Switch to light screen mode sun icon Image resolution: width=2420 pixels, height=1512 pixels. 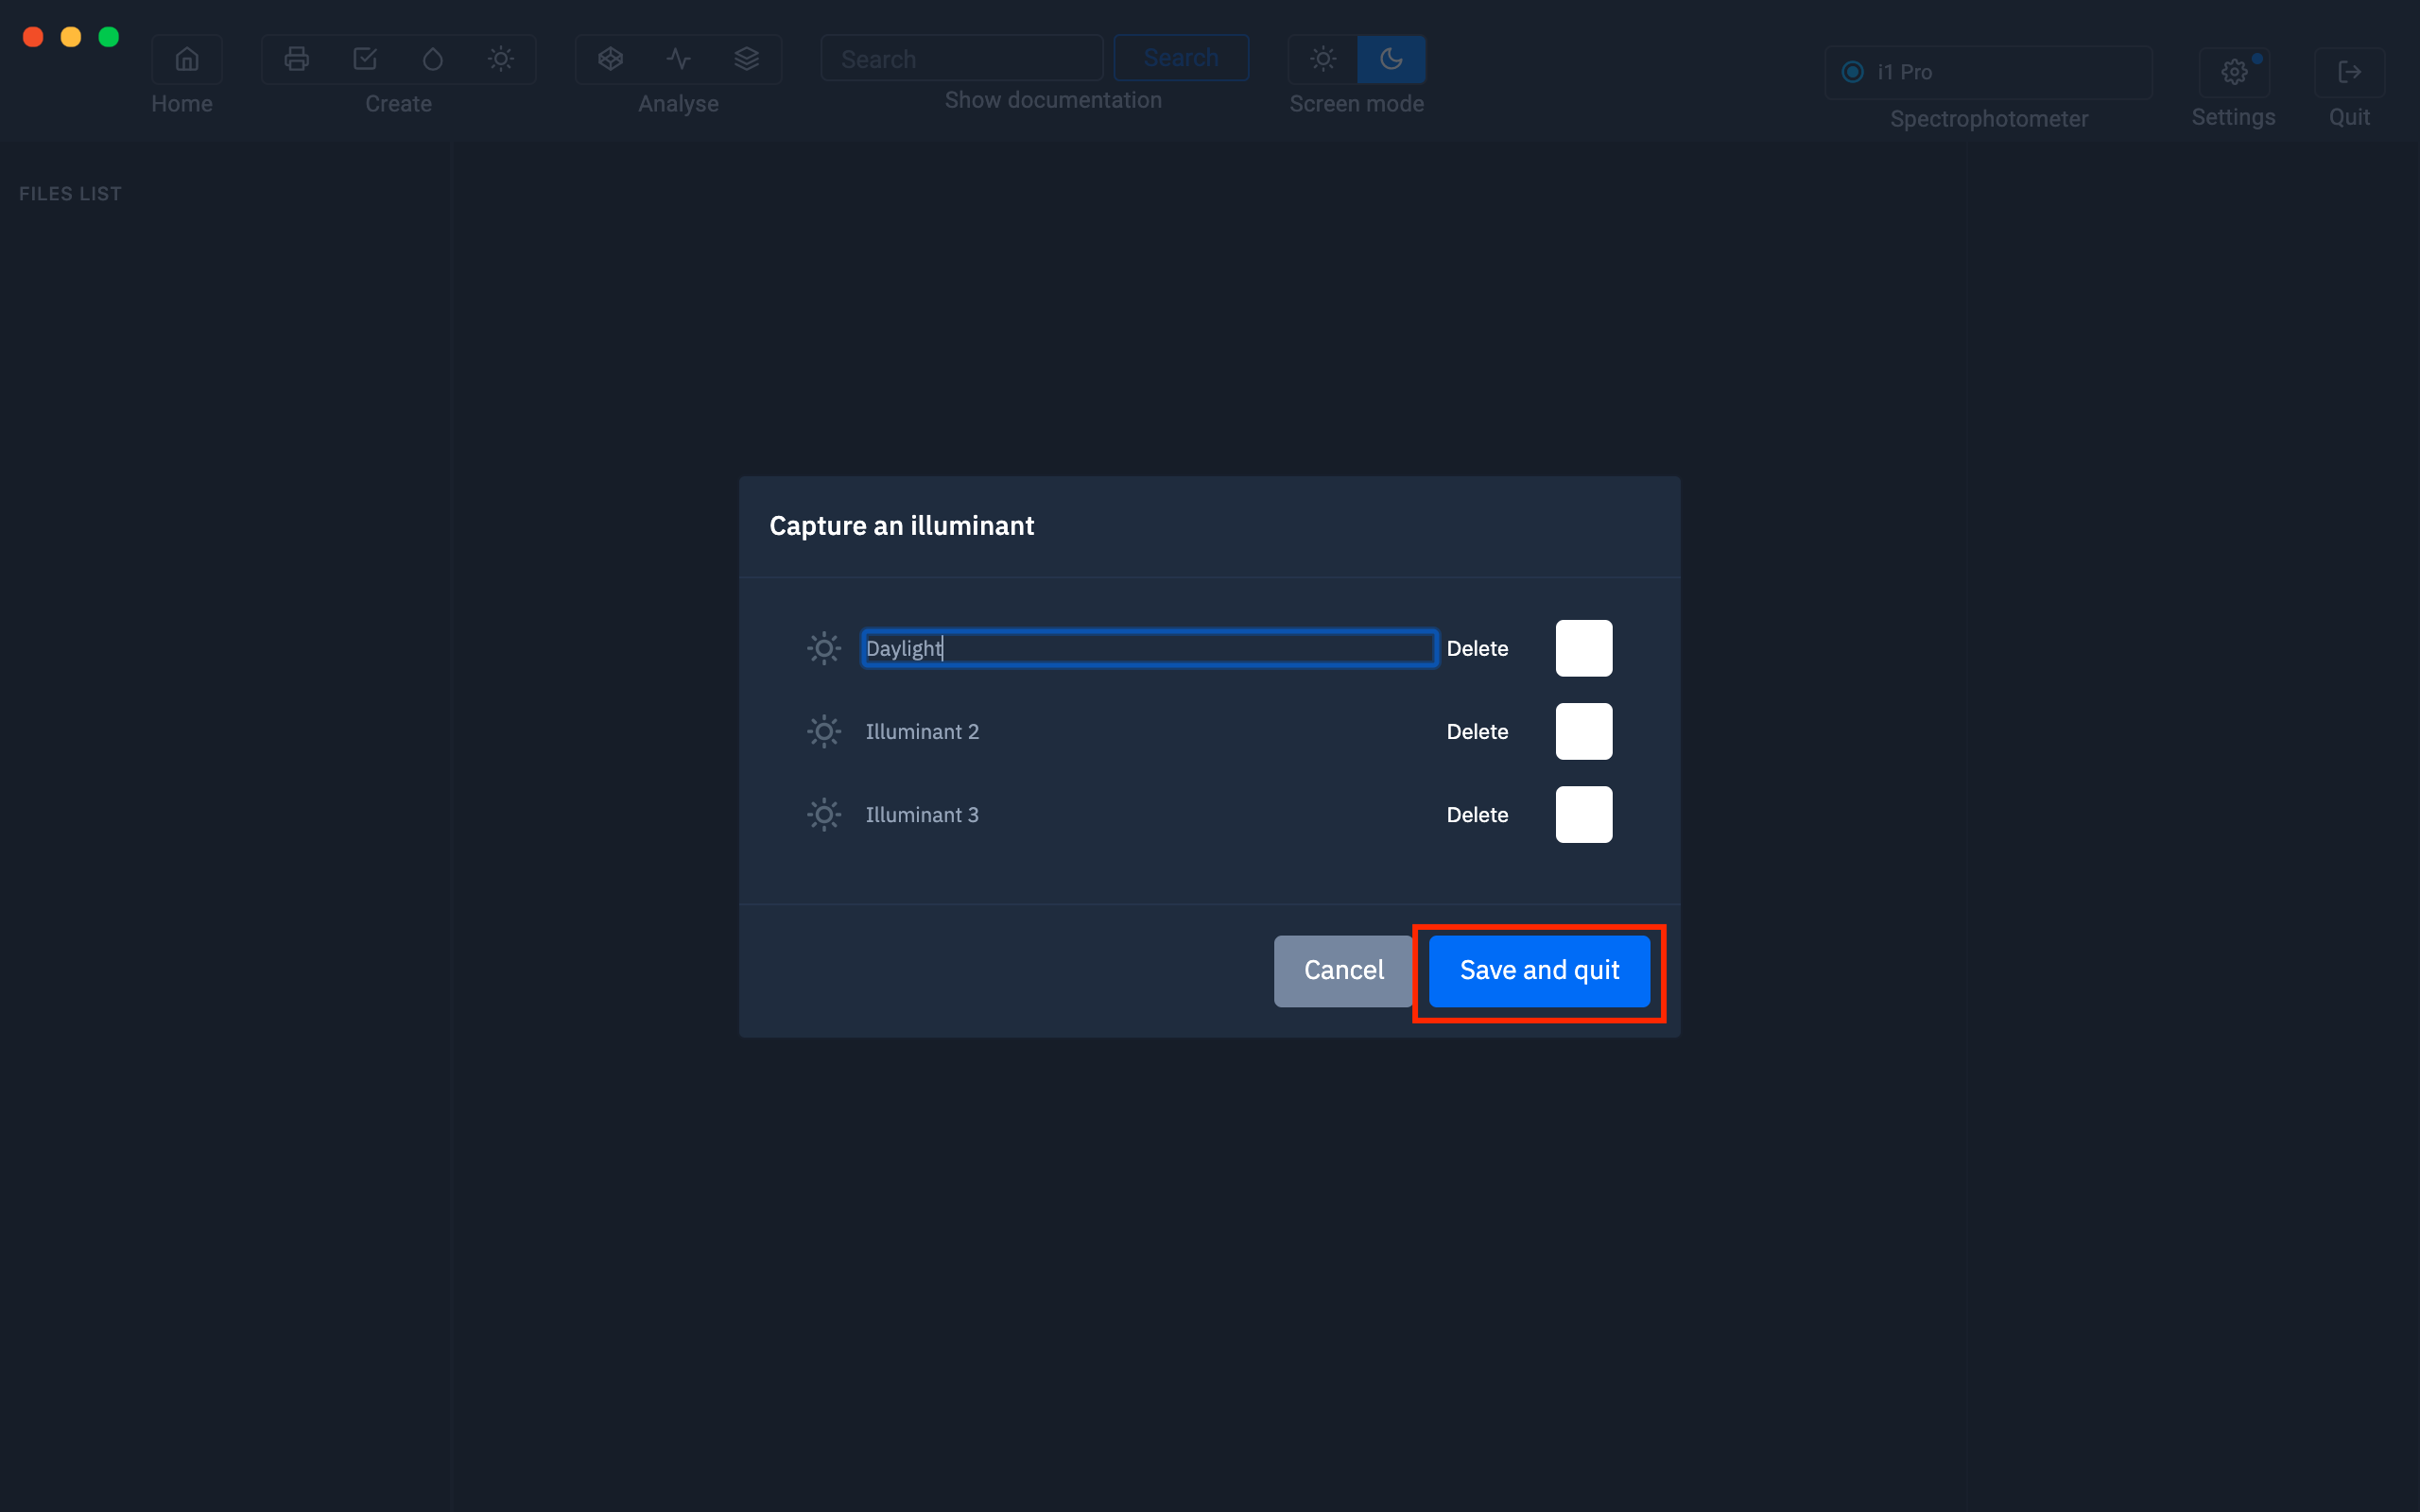pyautogui.click(x=1323, y=59)
